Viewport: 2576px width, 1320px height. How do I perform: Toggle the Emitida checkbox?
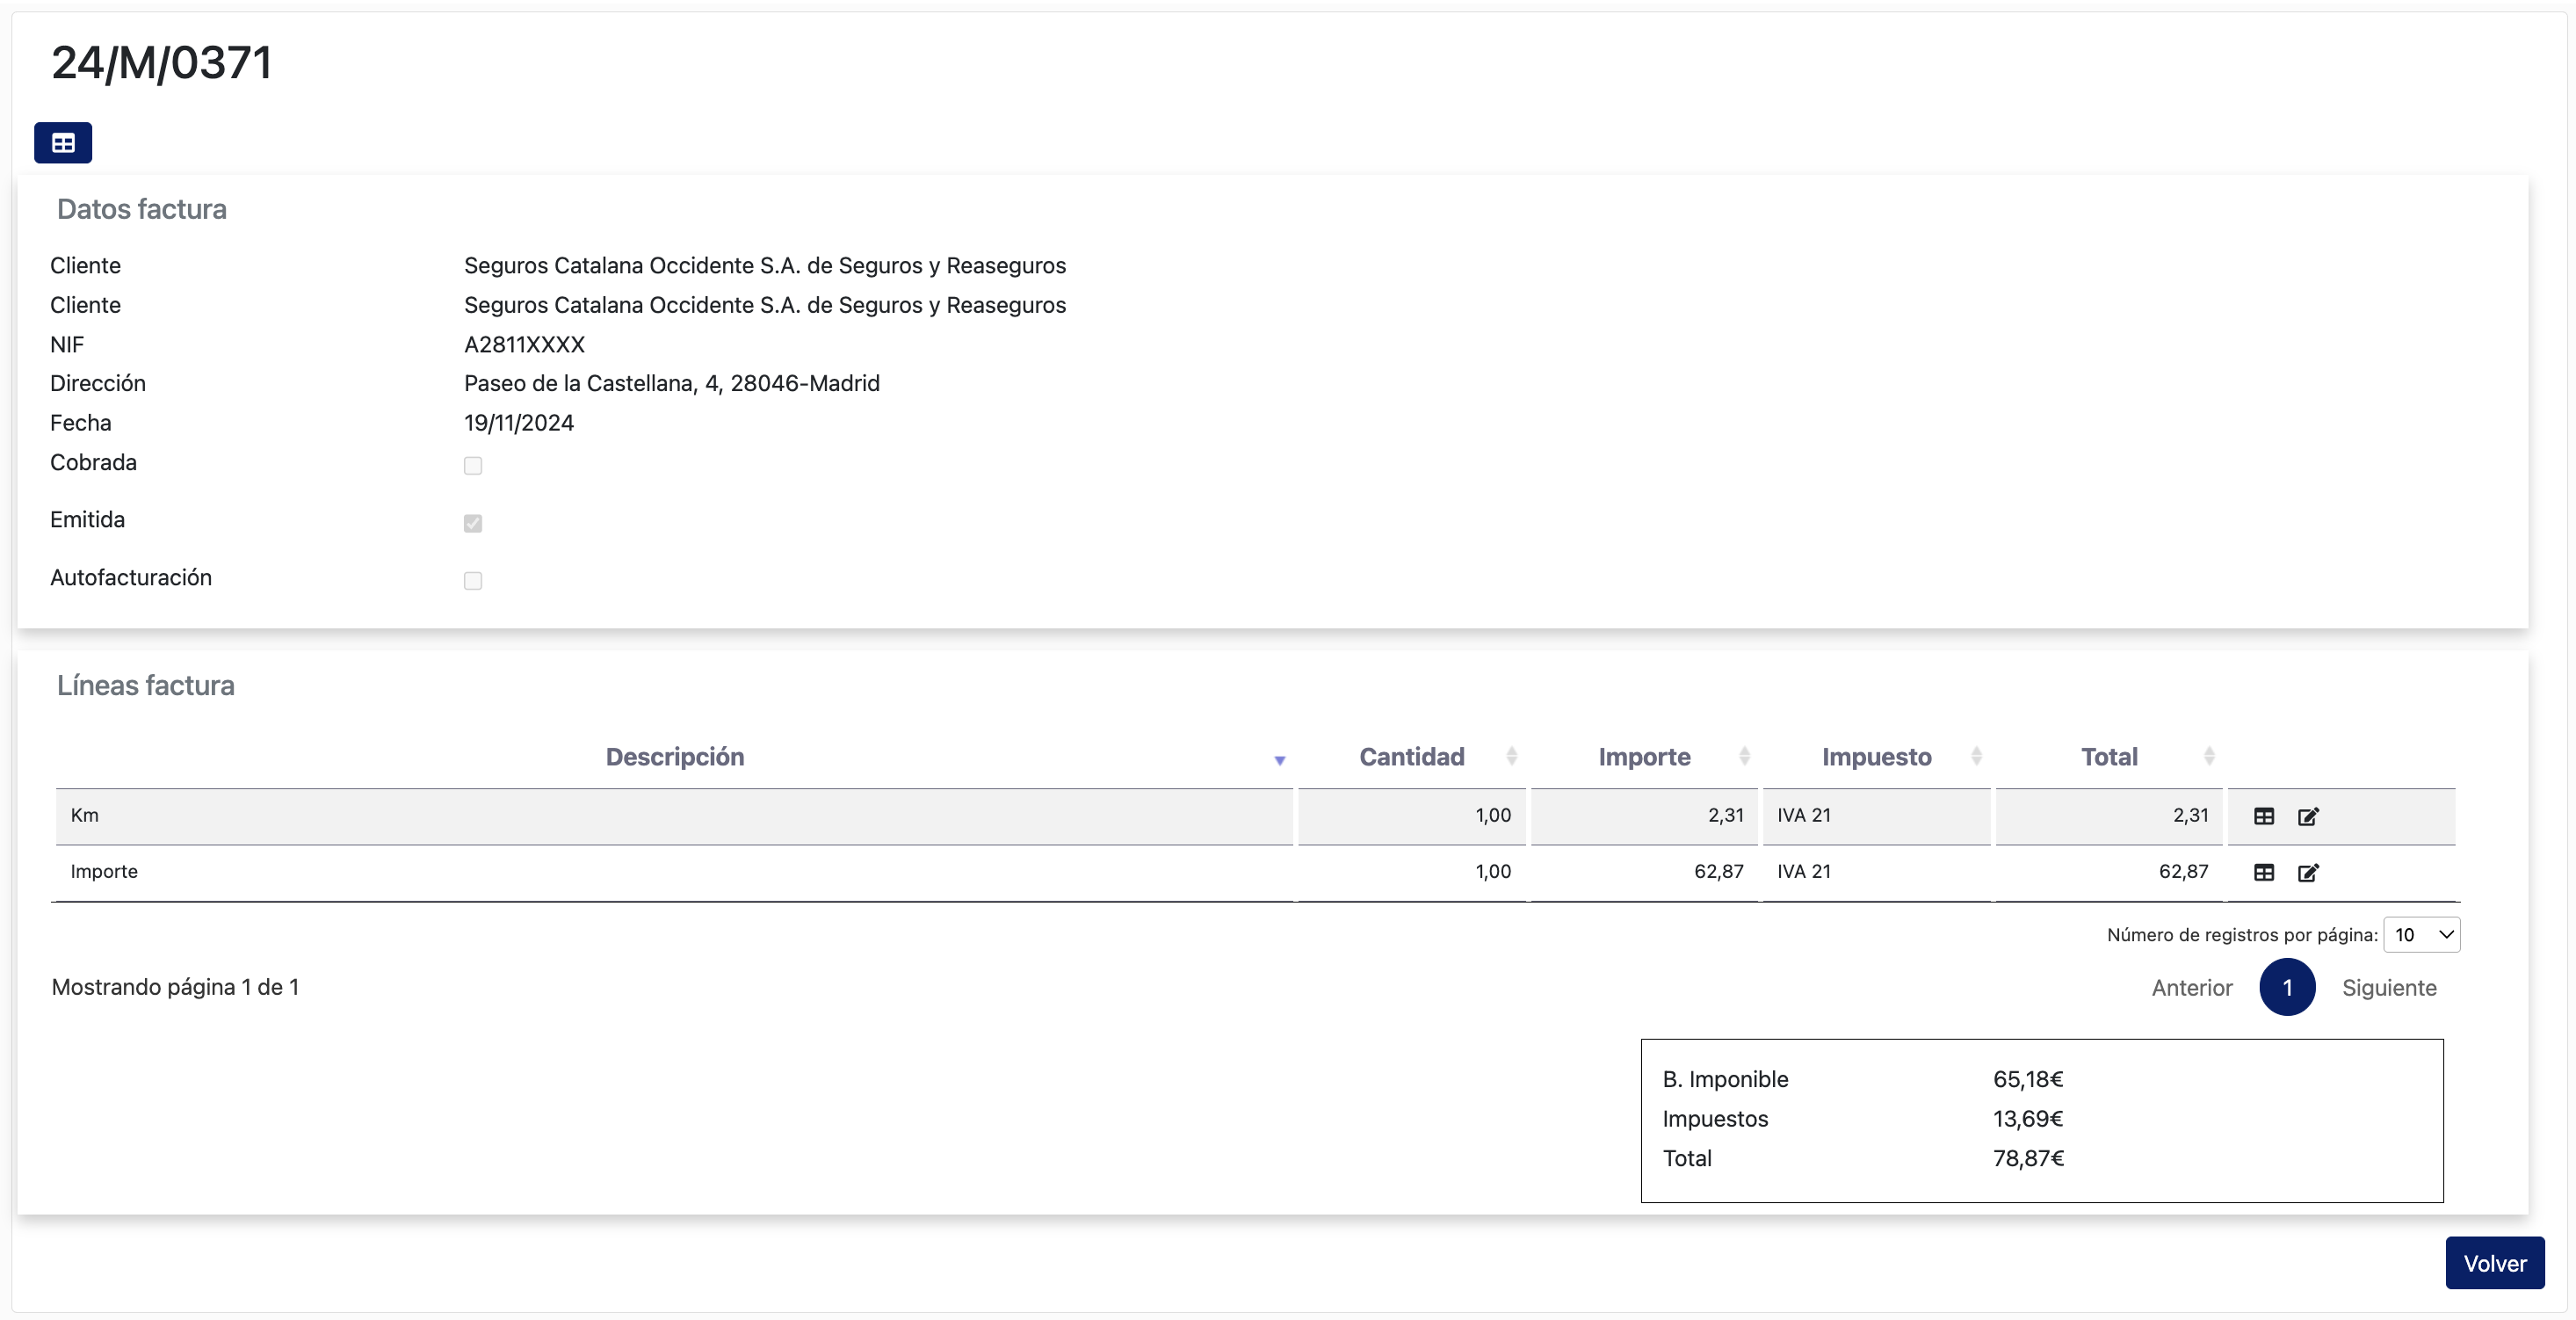coord(473,523)
